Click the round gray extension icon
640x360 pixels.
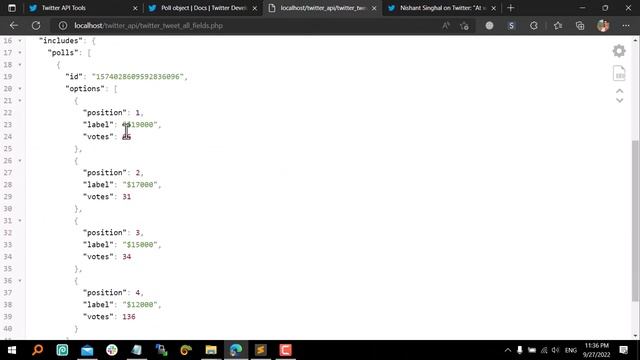pos(489,25)
